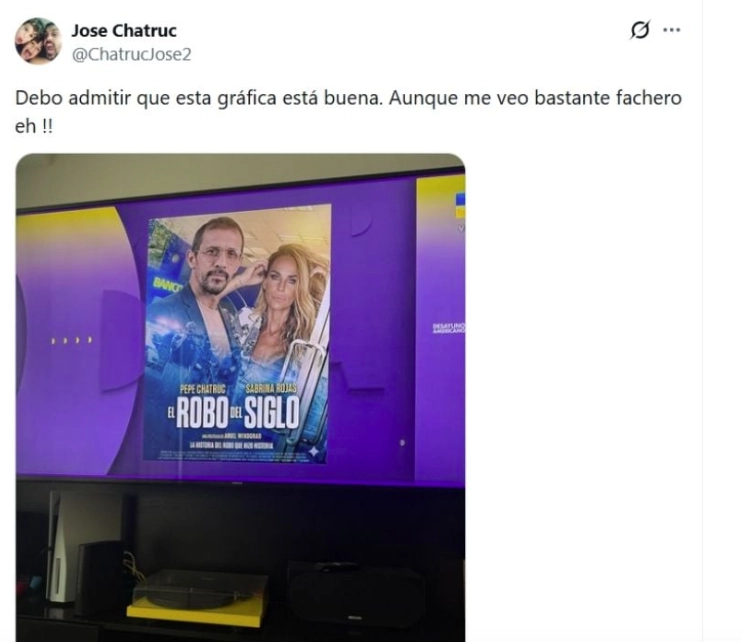This screenshot has height=642, width=741.
Task: Open the three-dot more options menu
Action: pos(672,30)
